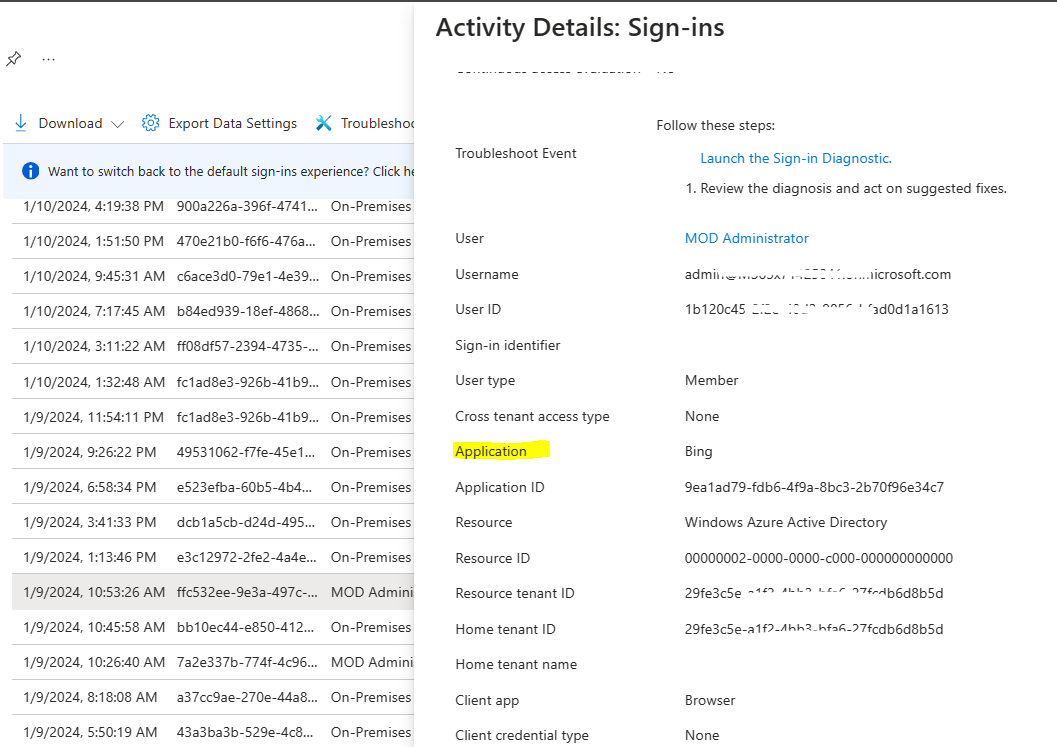
Task: Click the Client credential type value None
Action: (x=702, y=736)
